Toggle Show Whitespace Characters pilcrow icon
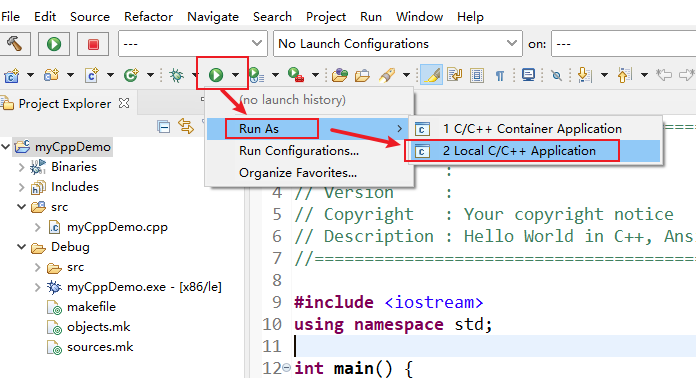Screen dimensions: 696x378 point(500,76)
